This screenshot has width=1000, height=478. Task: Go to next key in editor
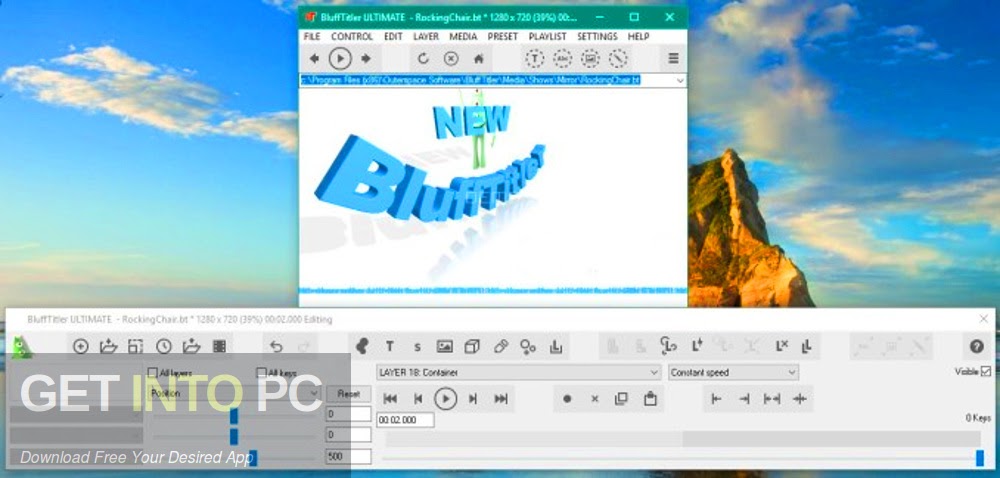pyautogui.click(x=473, y=399)
